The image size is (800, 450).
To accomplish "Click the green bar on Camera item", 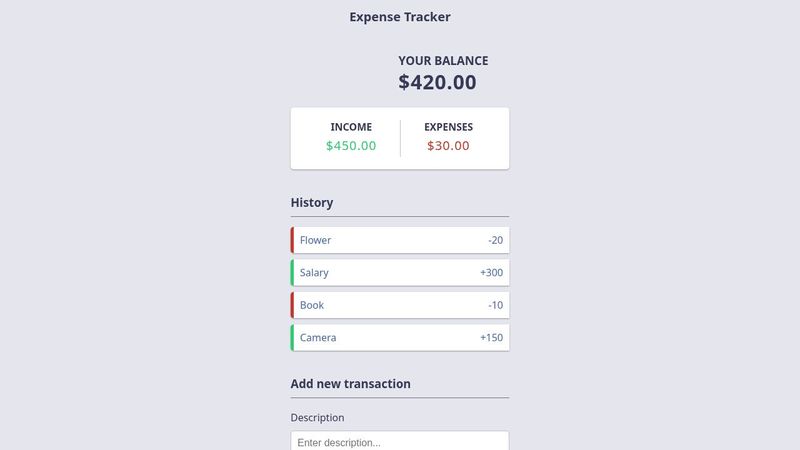I will click(x=292, y=337).
